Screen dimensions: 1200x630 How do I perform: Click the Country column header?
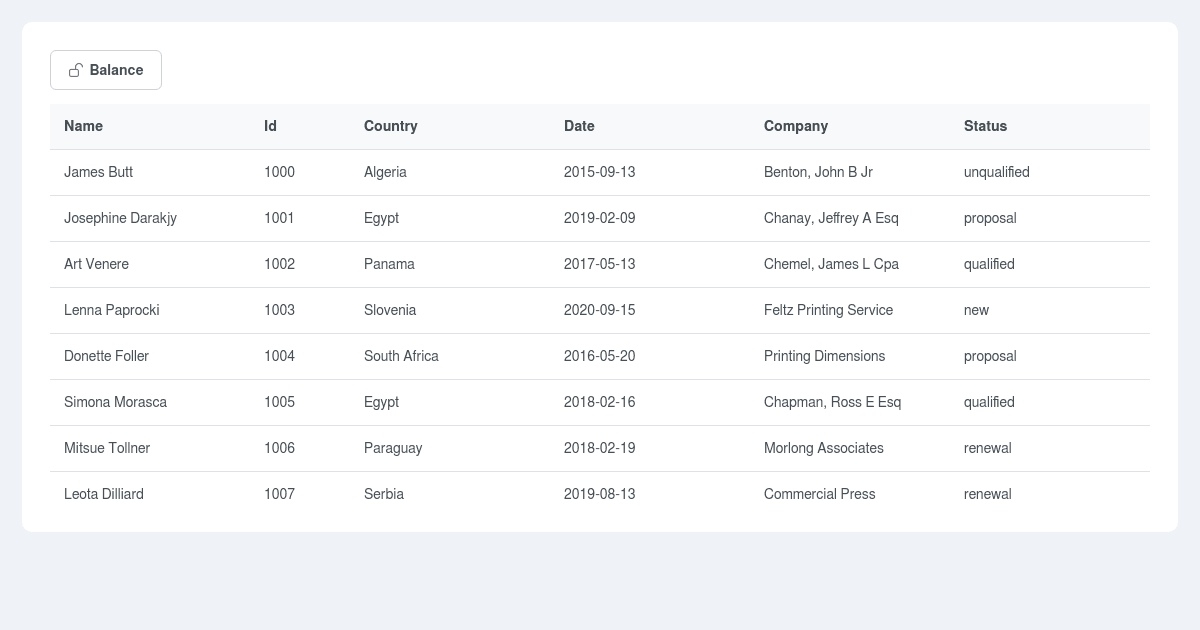pyautogui.click(x=390, y=126)
